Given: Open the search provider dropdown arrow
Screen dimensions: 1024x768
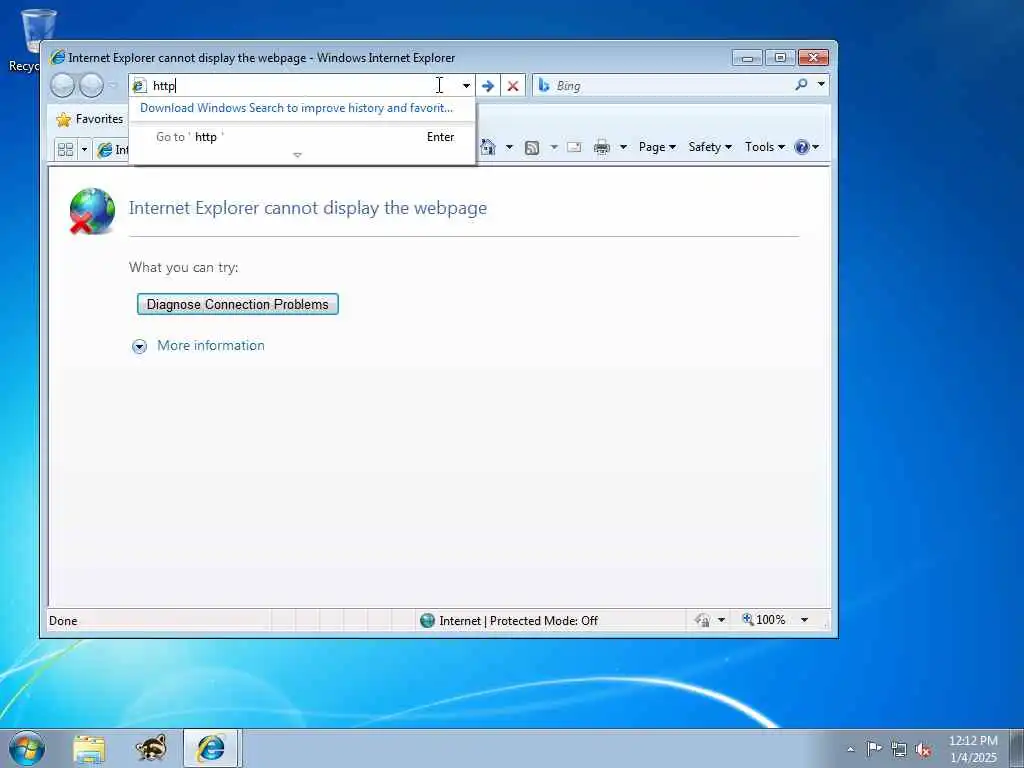Looking at the screenshot, I should [x=821, y=84].
